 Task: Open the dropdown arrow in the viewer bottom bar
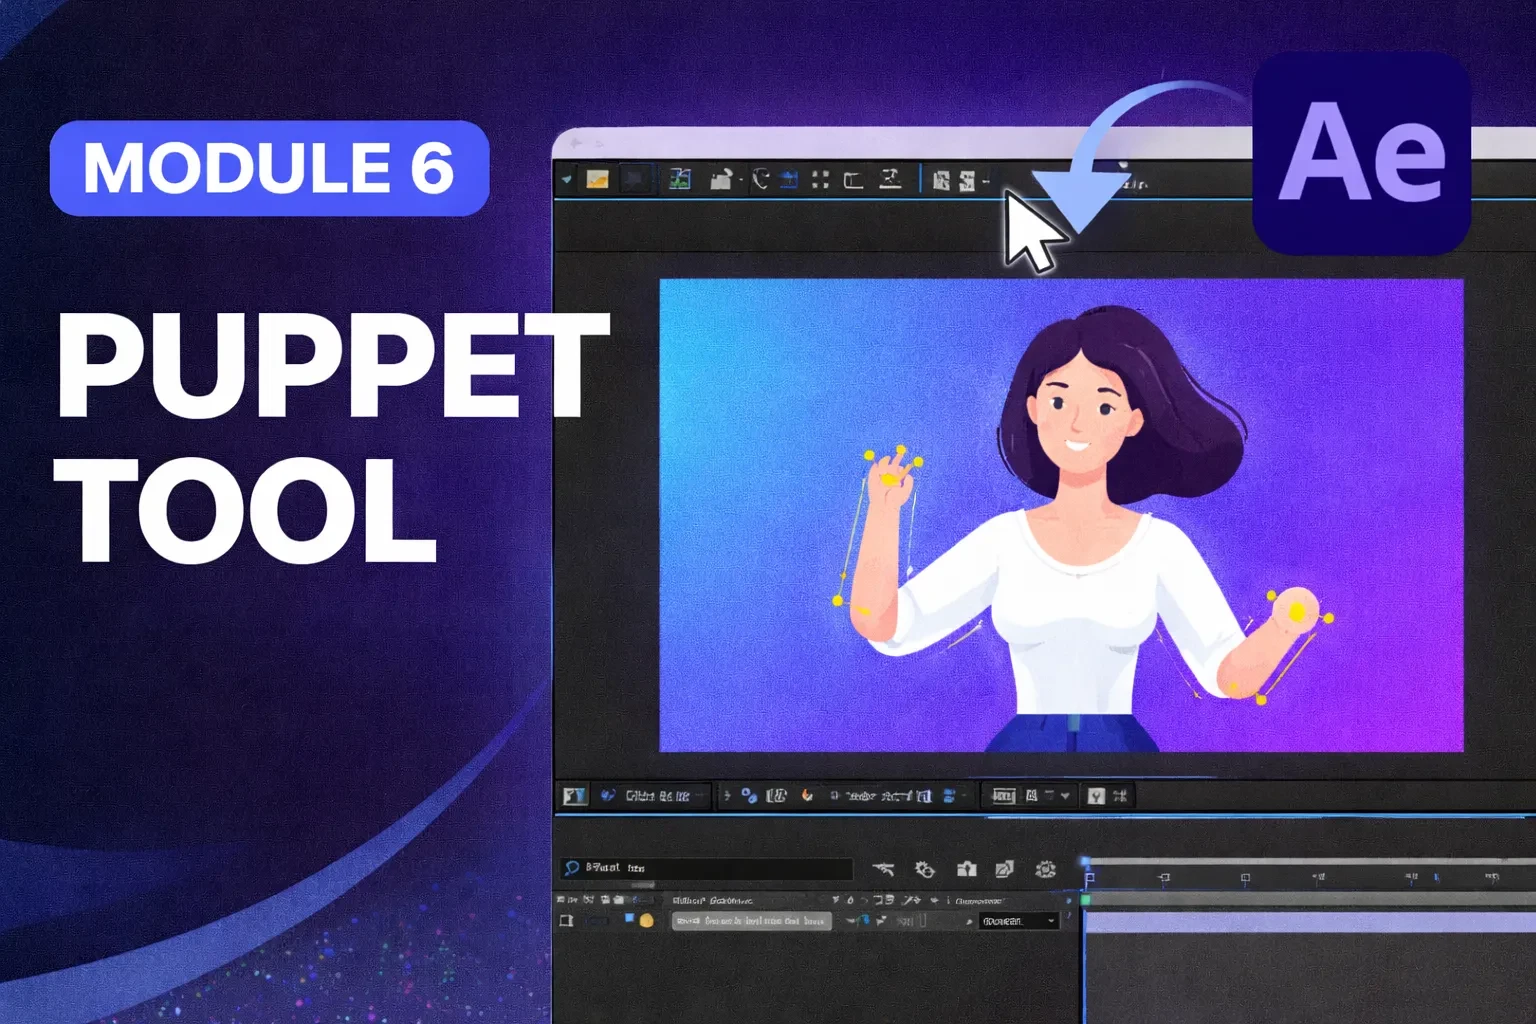click(1065, 796)
